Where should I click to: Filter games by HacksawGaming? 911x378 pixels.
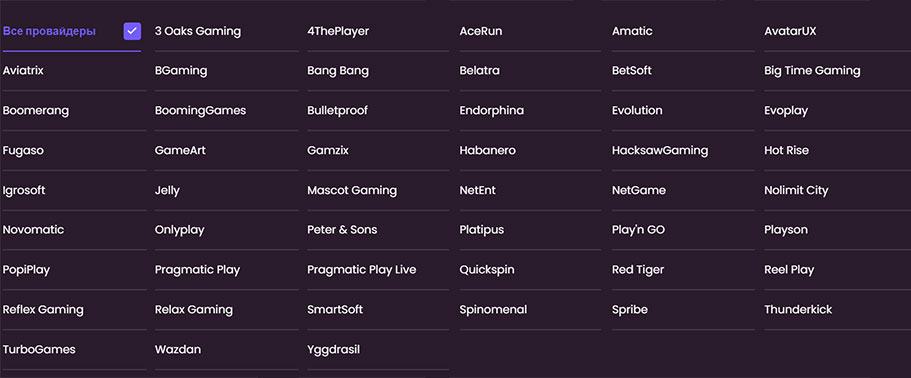click(x=660, y=150)
